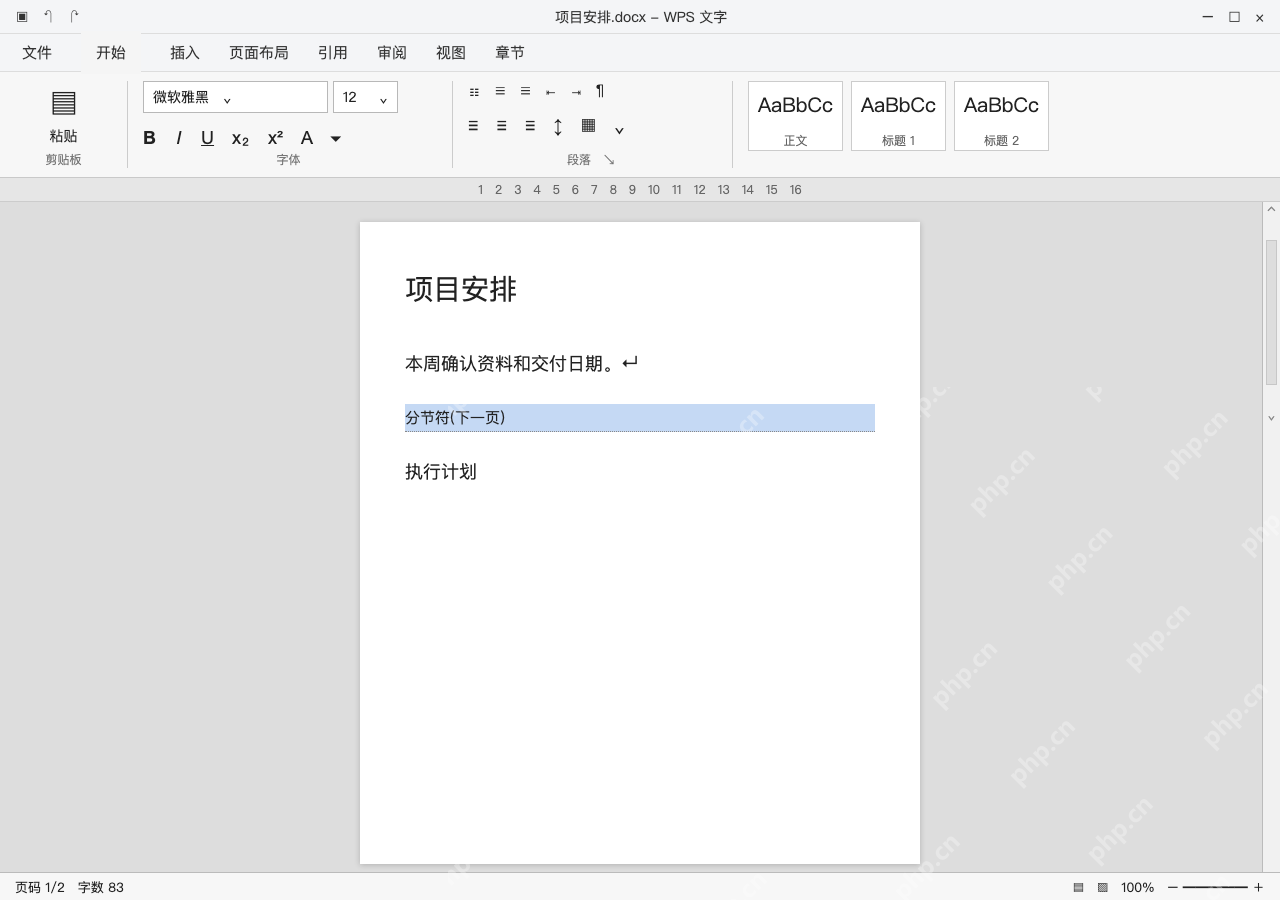Click the zoom in plus icon
Image resolution: width=1280 pixels, height=900 pixels.
click(1258, 887)
